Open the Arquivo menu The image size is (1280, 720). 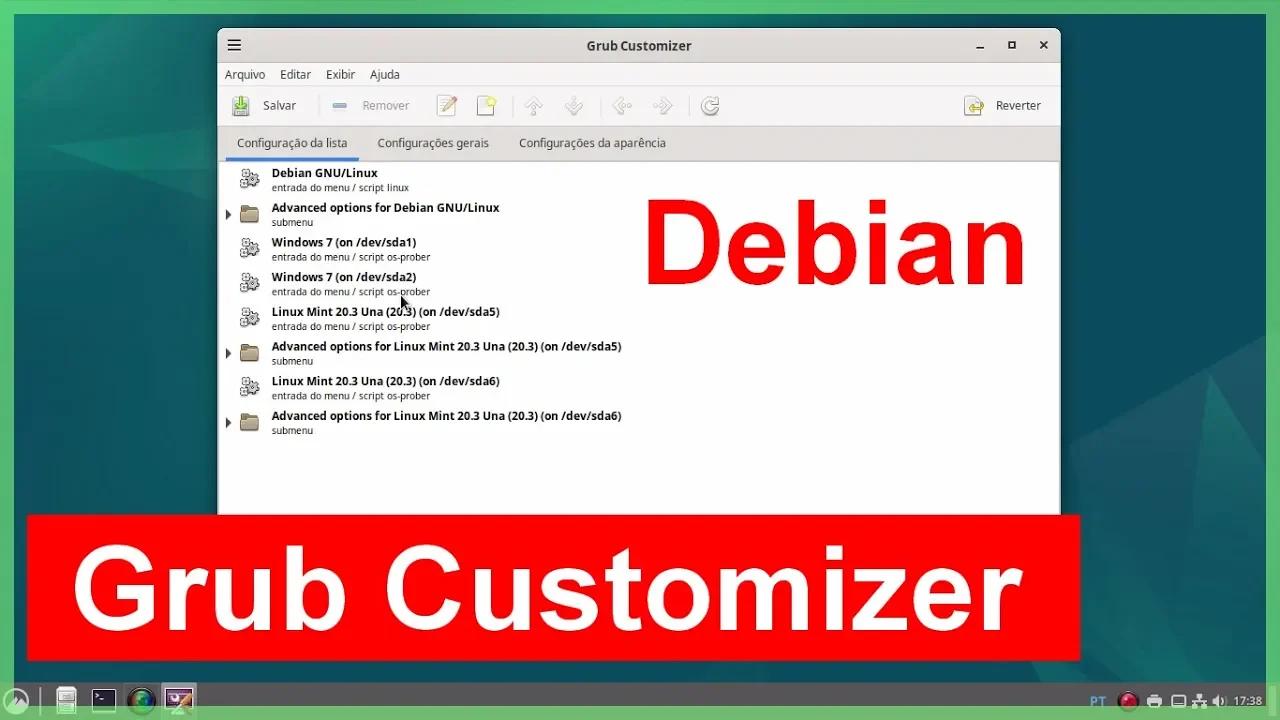(245, 74)
